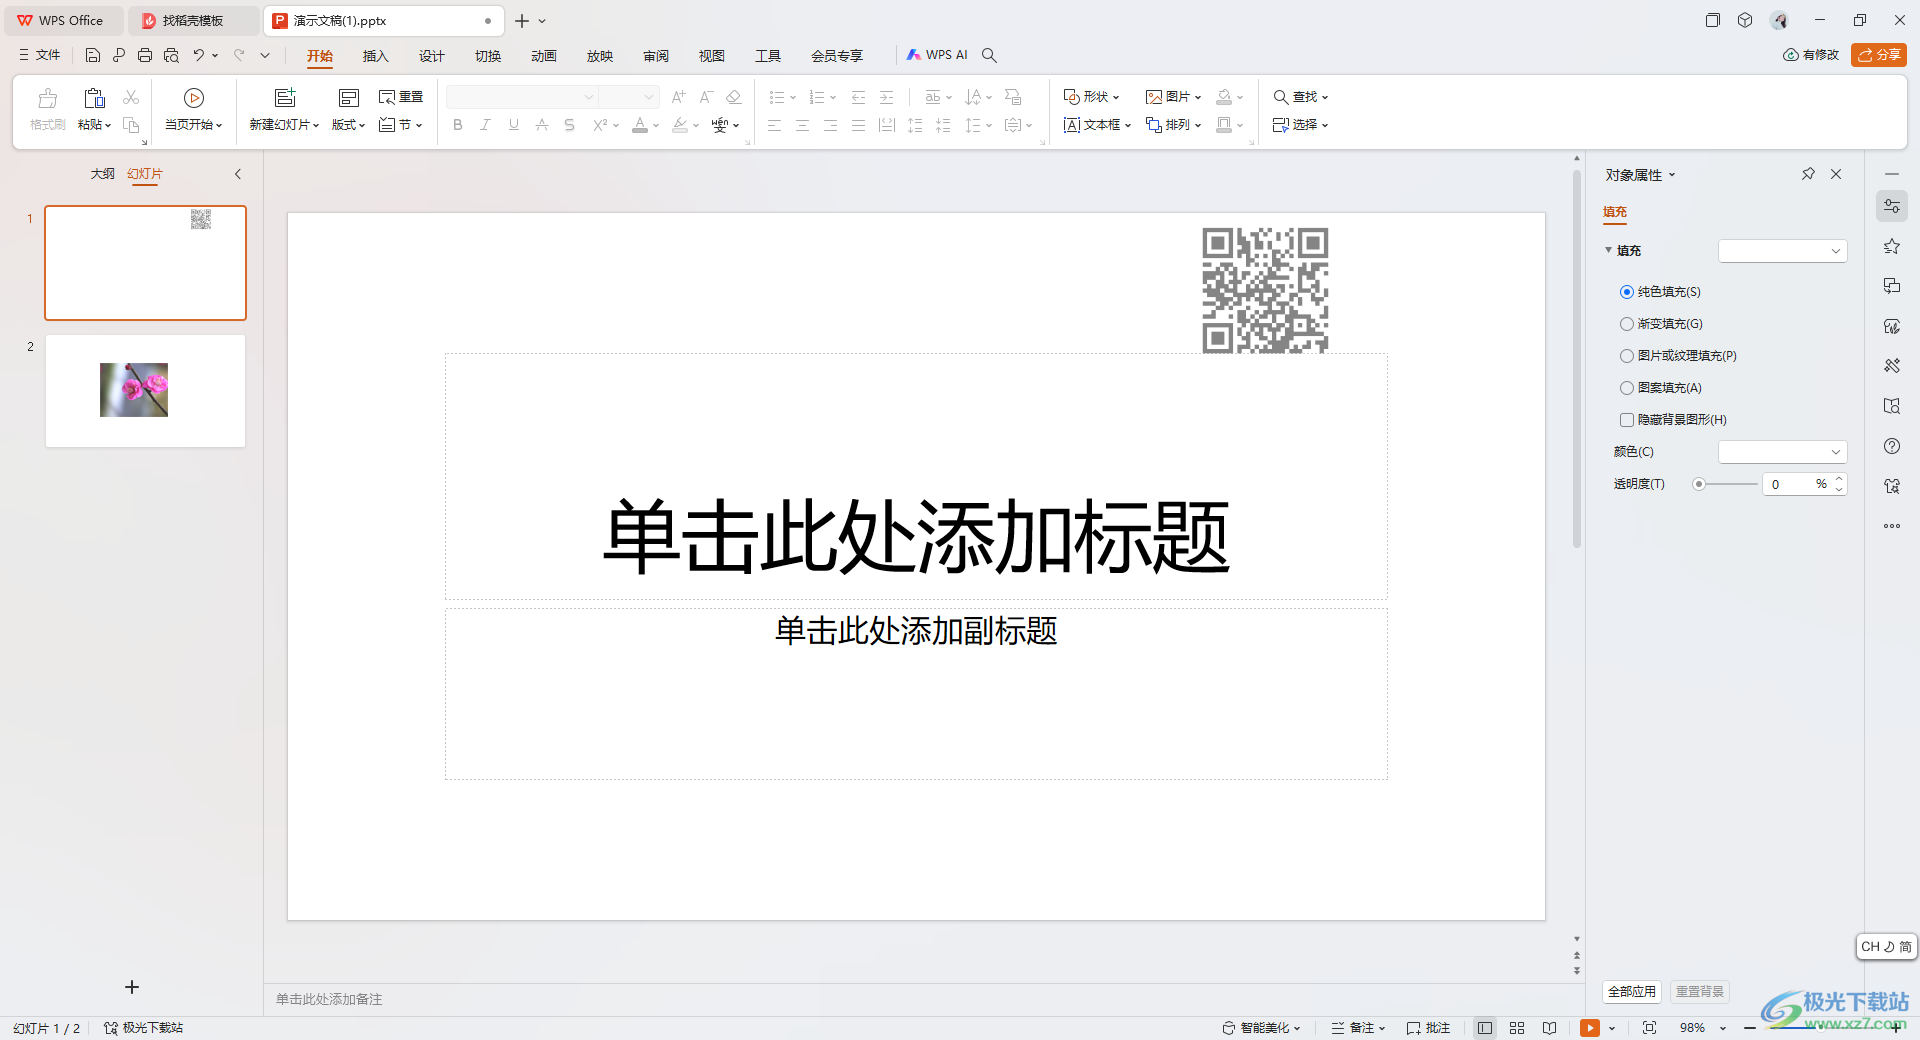Start slideshow from status bar play button

1590,1028
